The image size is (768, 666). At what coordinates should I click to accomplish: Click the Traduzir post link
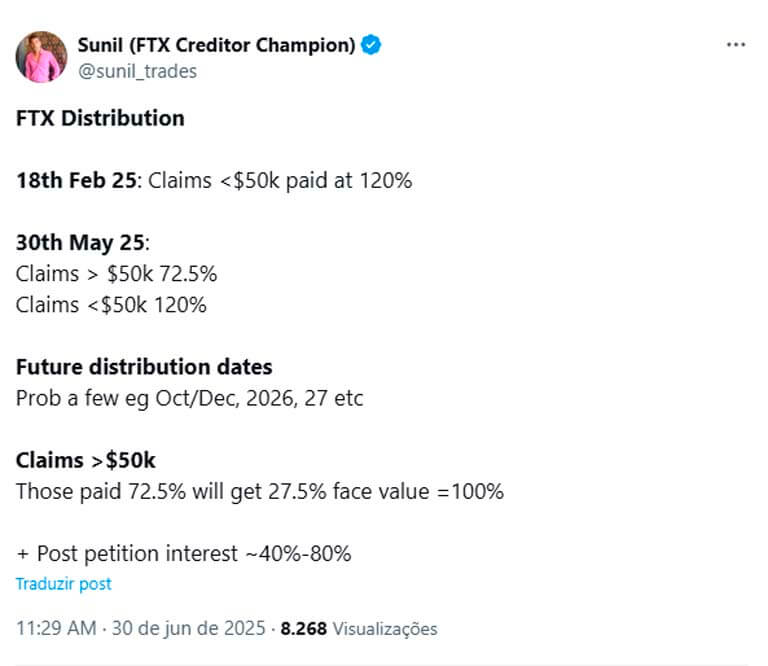(64, 584)
